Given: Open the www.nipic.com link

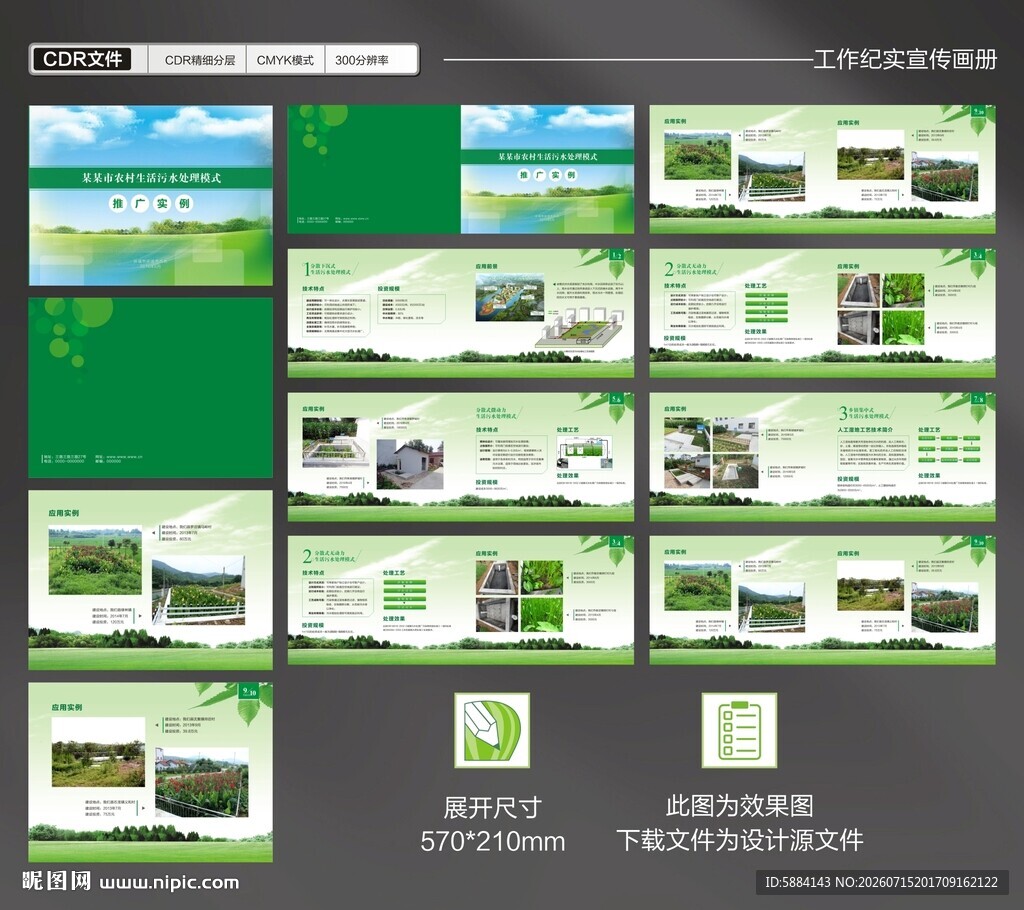Looking at the screenshot, I should 170,883.
